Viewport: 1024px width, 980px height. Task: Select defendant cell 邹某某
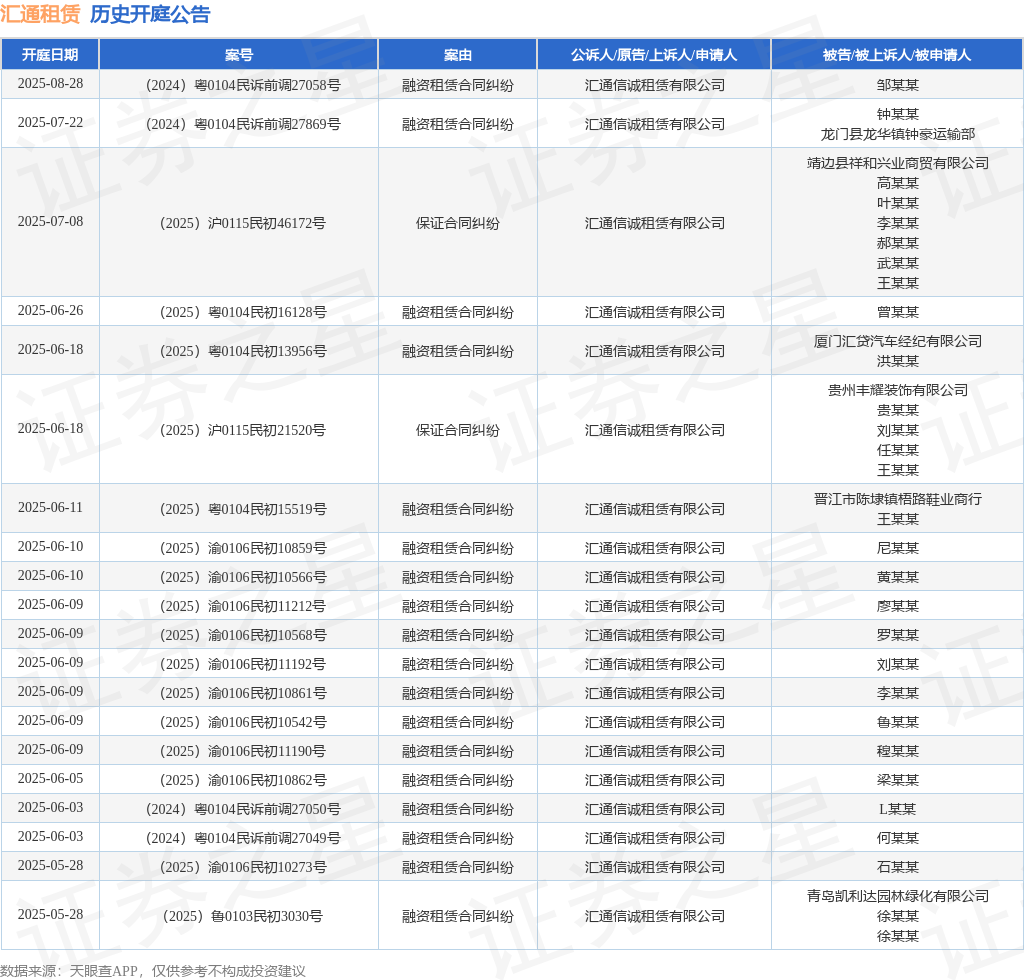(898, 85)
